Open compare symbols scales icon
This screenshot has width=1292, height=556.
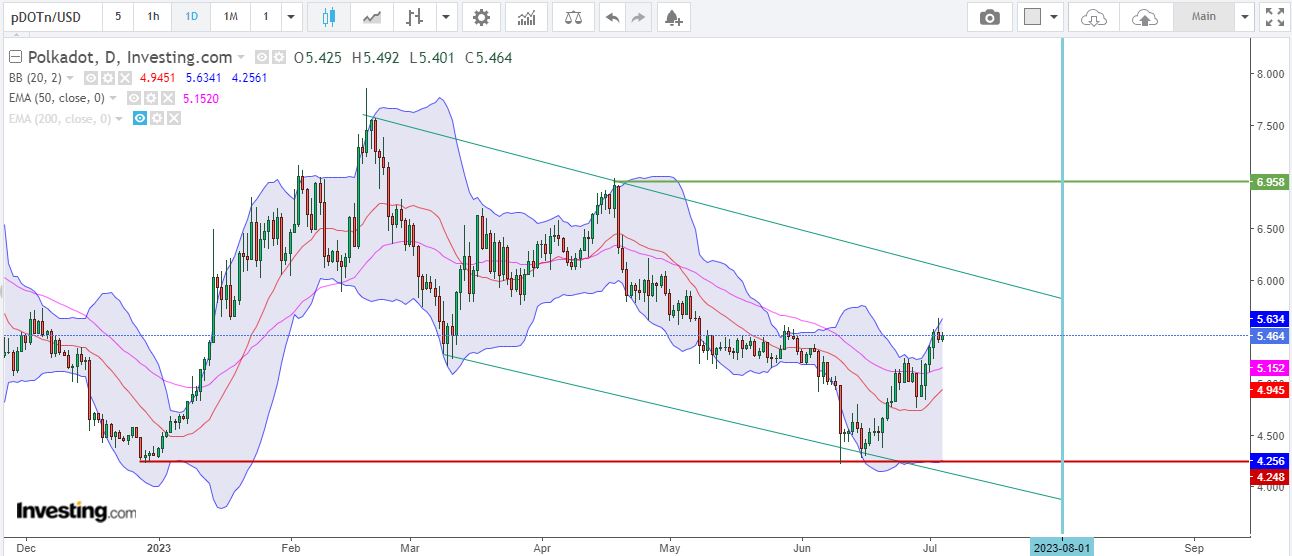(x=573, y=17)
